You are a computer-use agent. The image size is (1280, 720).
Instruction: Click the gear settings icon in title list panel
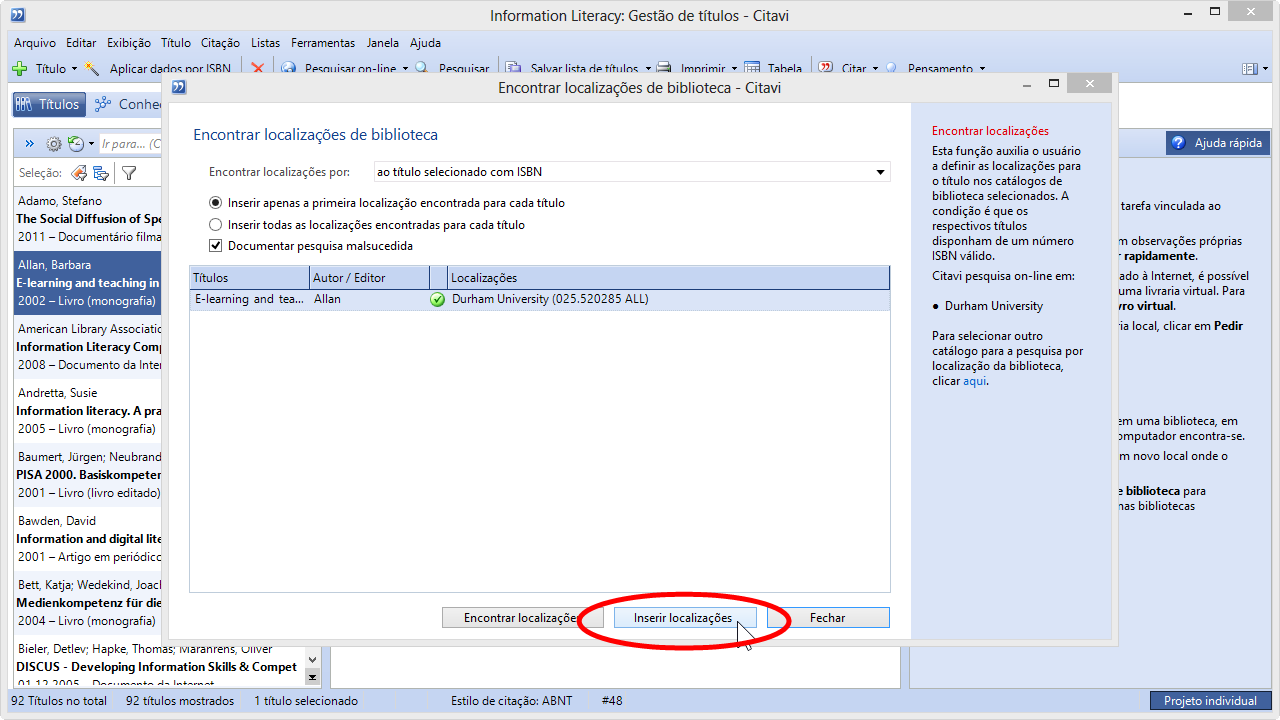point(54,144)
